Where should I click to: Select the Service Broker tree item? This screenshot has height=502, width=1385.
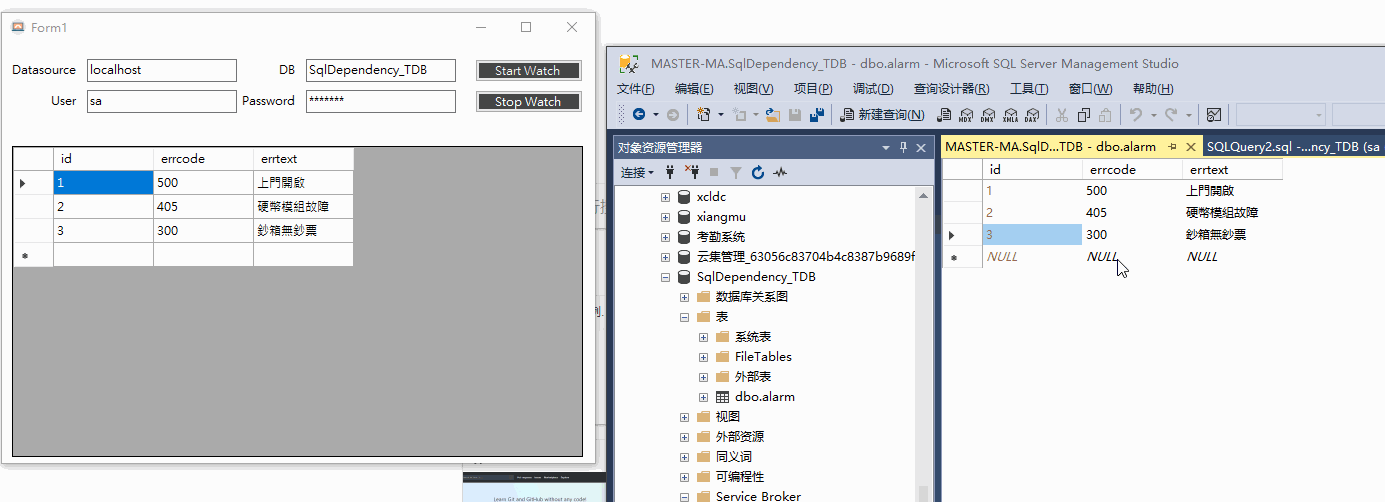pyautogui.click(x=757, y=497)
